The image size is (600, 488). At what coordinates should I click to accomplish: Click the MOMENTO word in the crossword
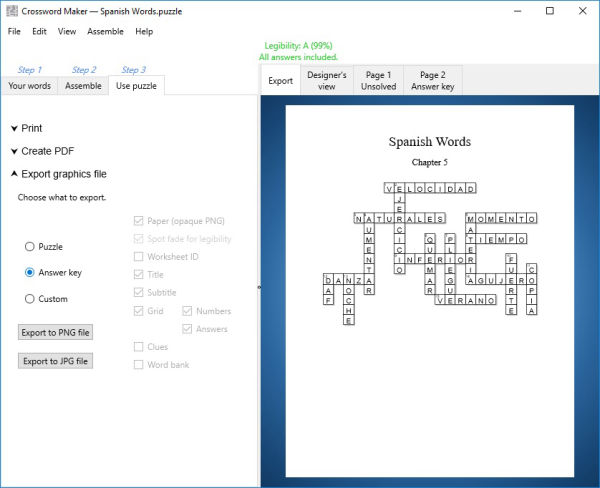pos(501,219)
